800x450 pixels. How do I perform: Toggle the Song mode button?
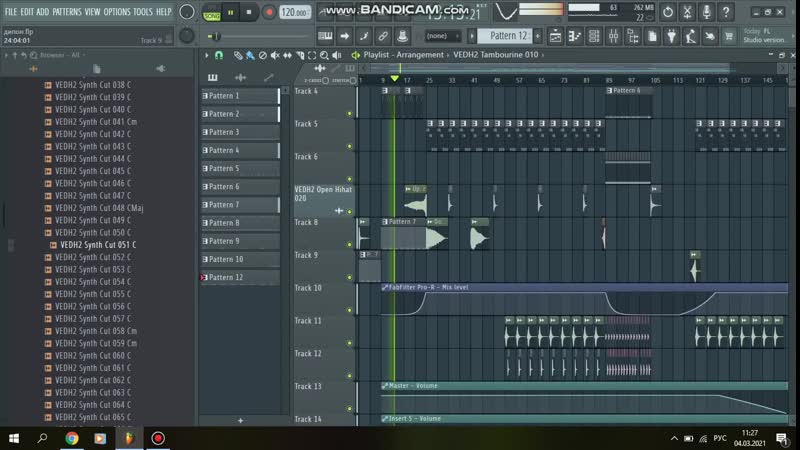[x=212, y=13]
